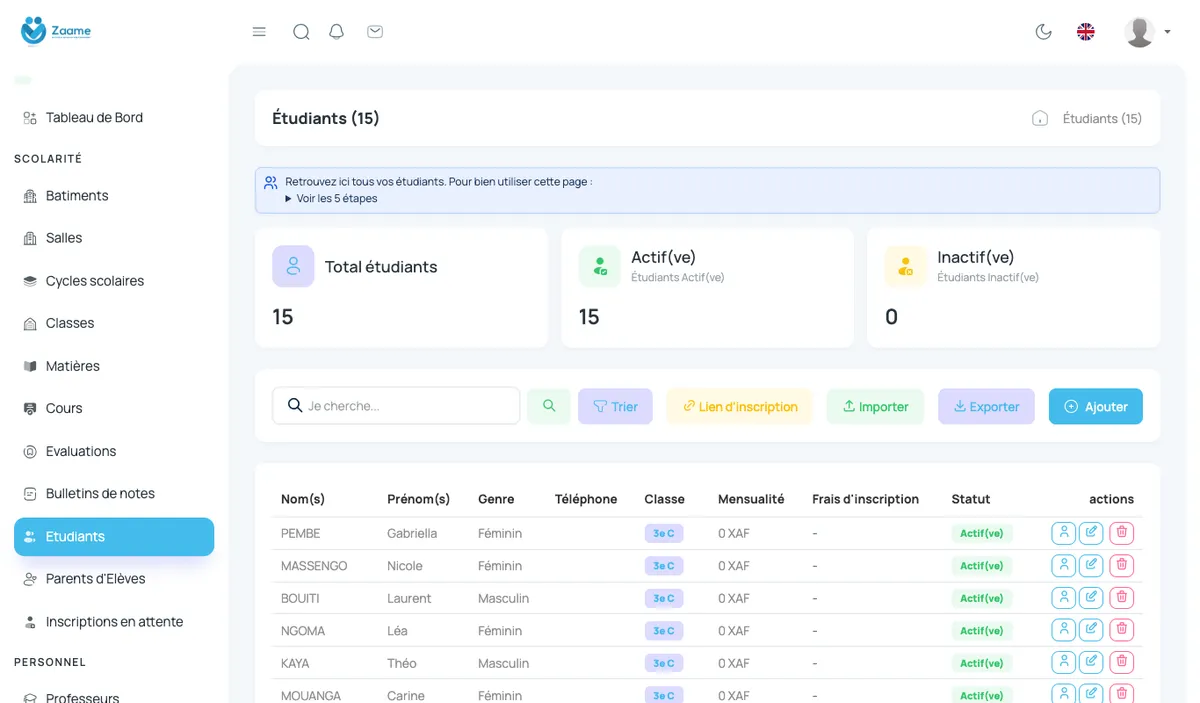
Task: Copy the Lien d'inscription link
Action: 739,406
